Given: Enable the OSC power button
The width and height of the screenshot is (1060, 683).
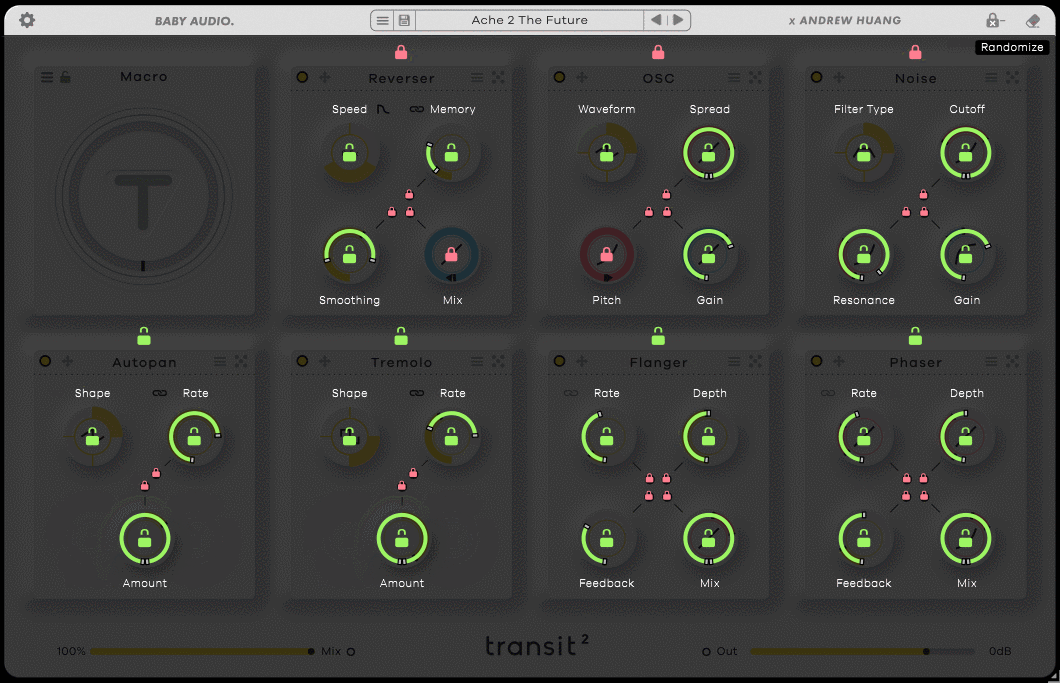Looking at the screenshot, I should (x=559, y=77).
